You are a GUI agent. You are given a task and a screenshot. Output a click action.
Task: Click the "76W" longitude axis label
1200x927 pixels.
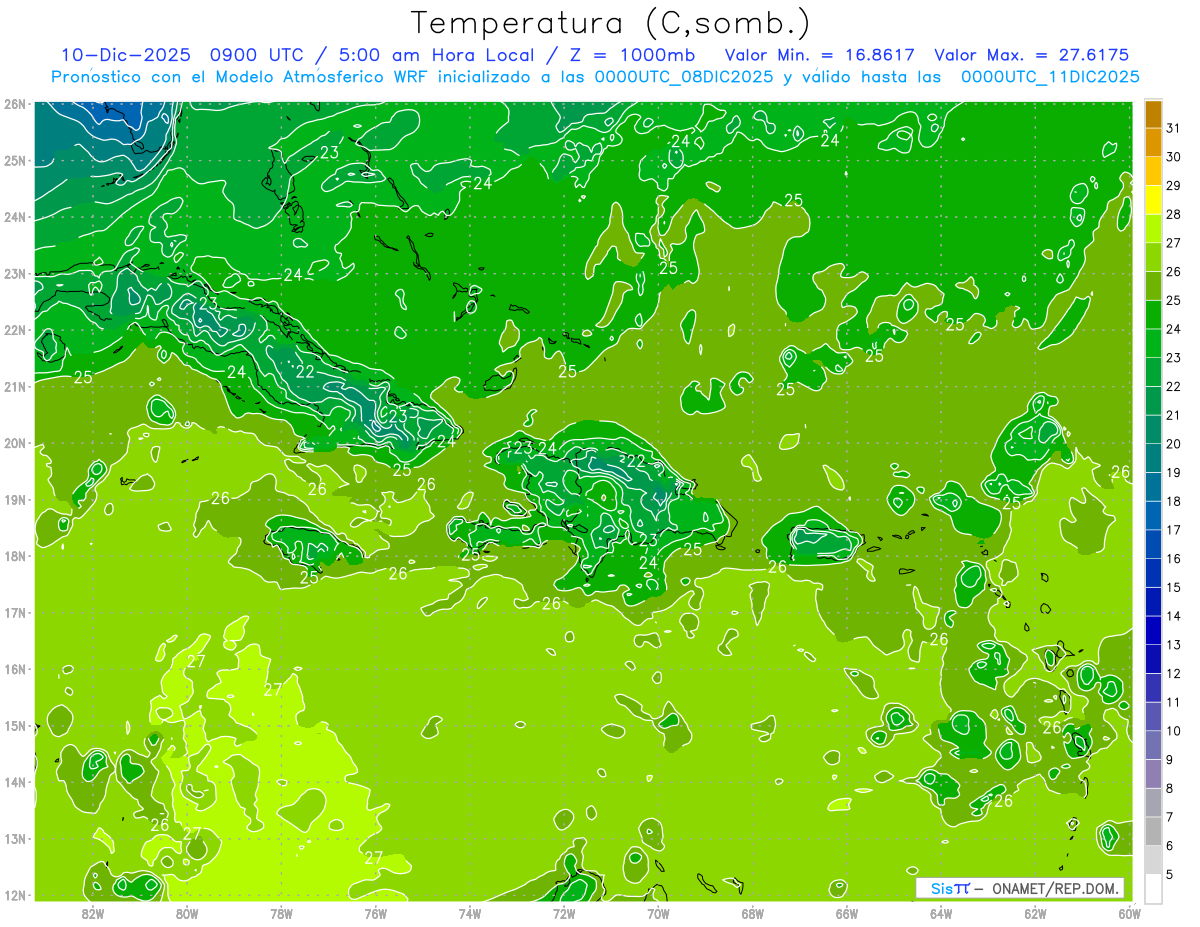pyautogui.click(x=375, y=913)
